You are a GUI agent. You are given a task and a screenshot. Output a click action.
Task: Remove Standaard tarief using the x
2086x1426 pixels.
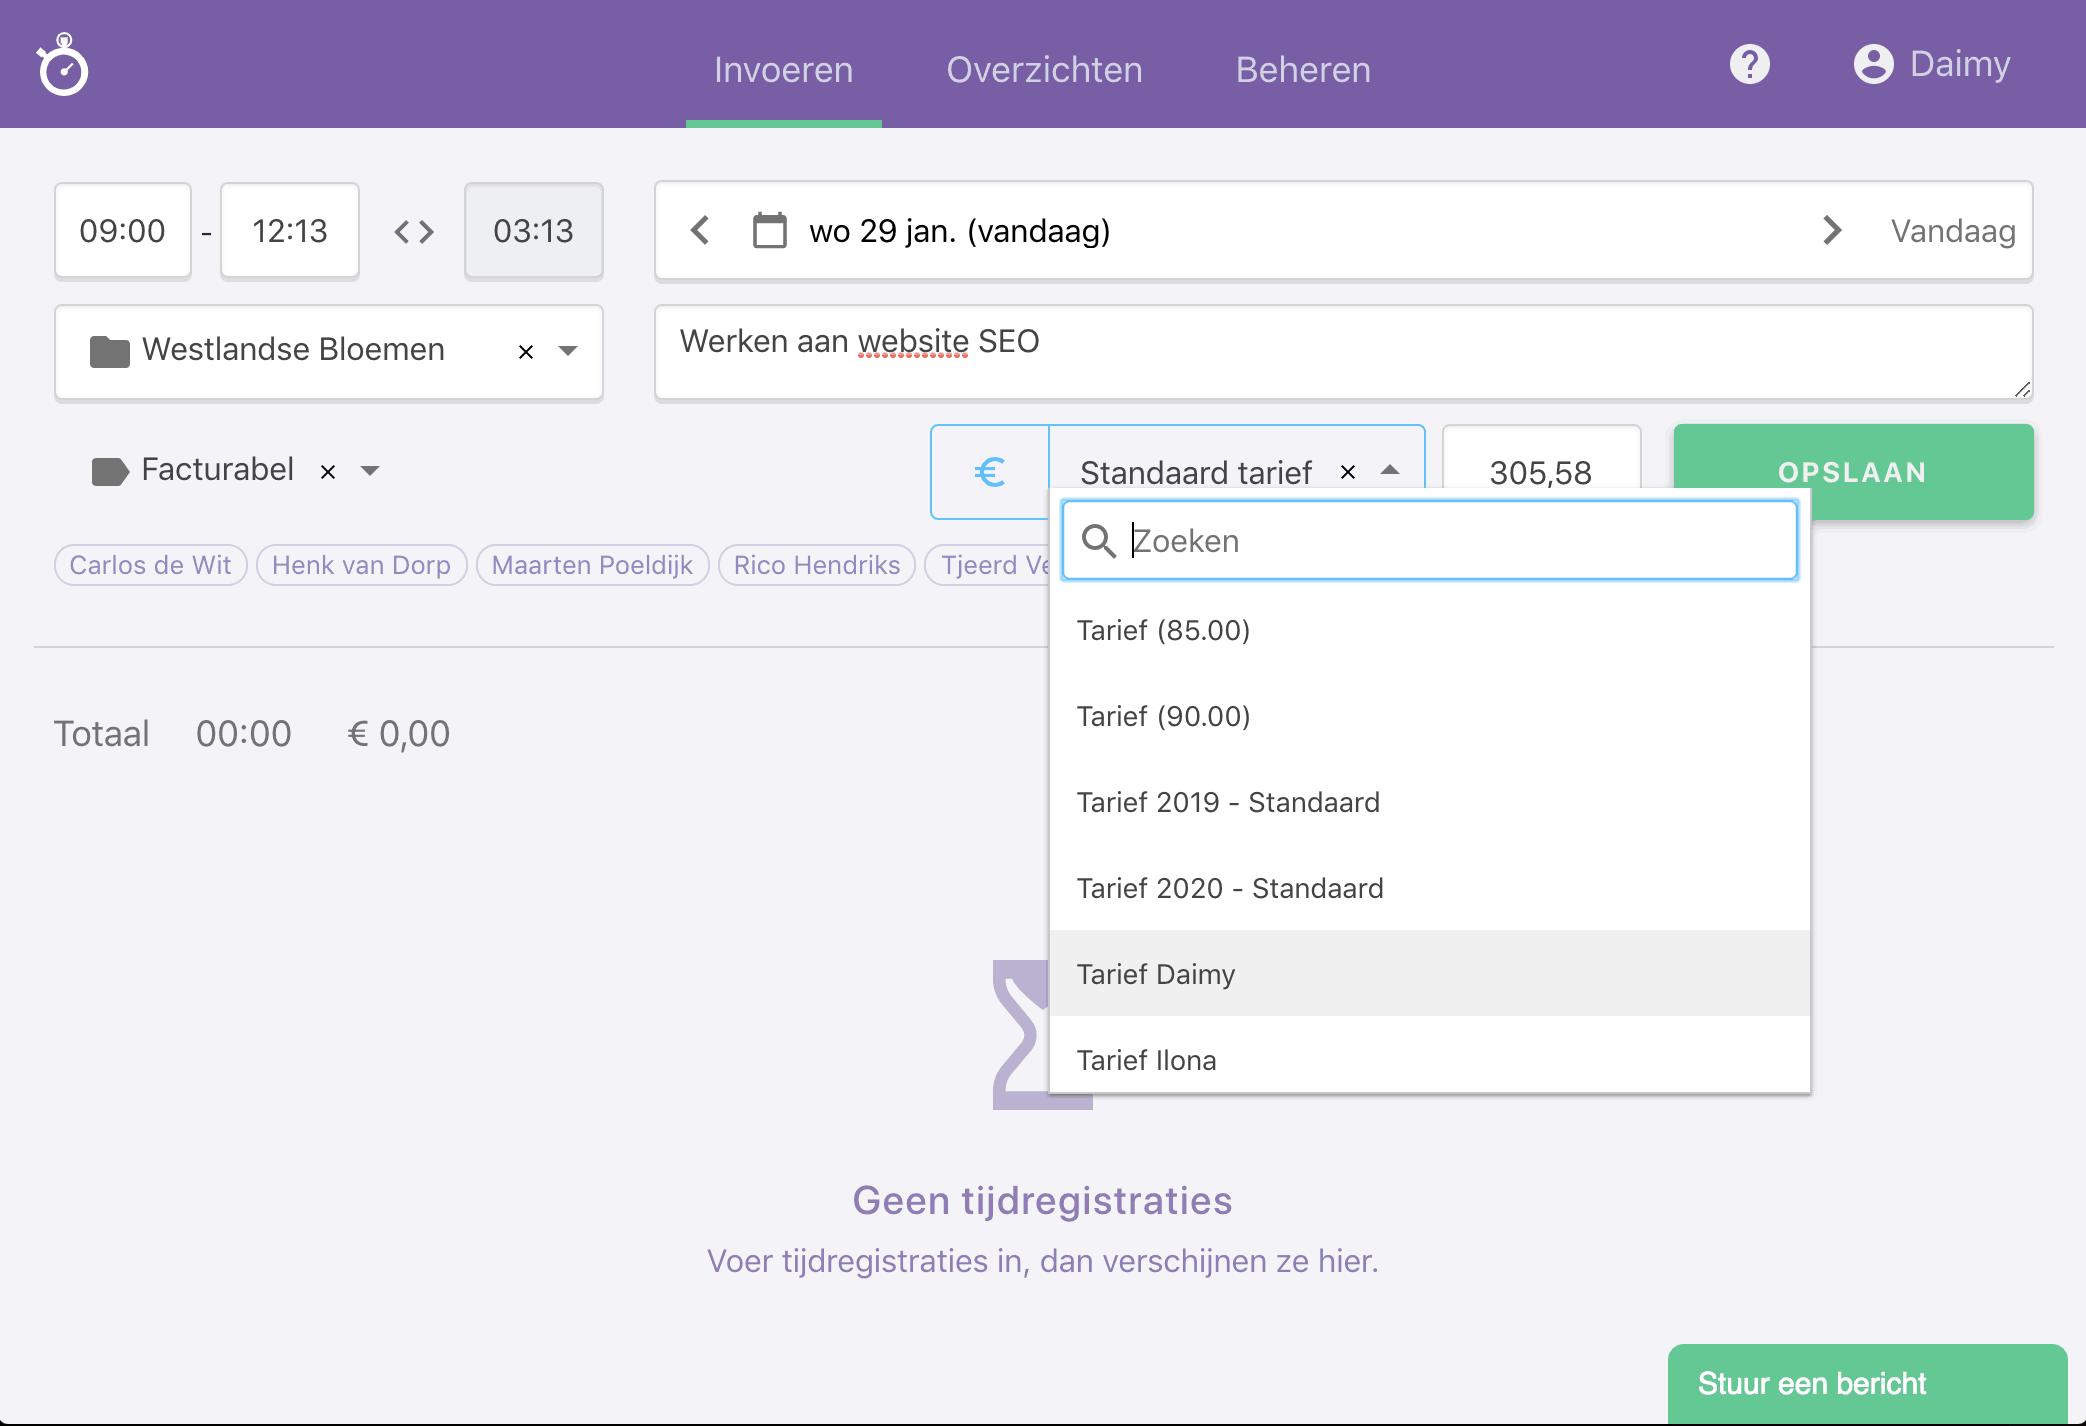[1347, 471]
